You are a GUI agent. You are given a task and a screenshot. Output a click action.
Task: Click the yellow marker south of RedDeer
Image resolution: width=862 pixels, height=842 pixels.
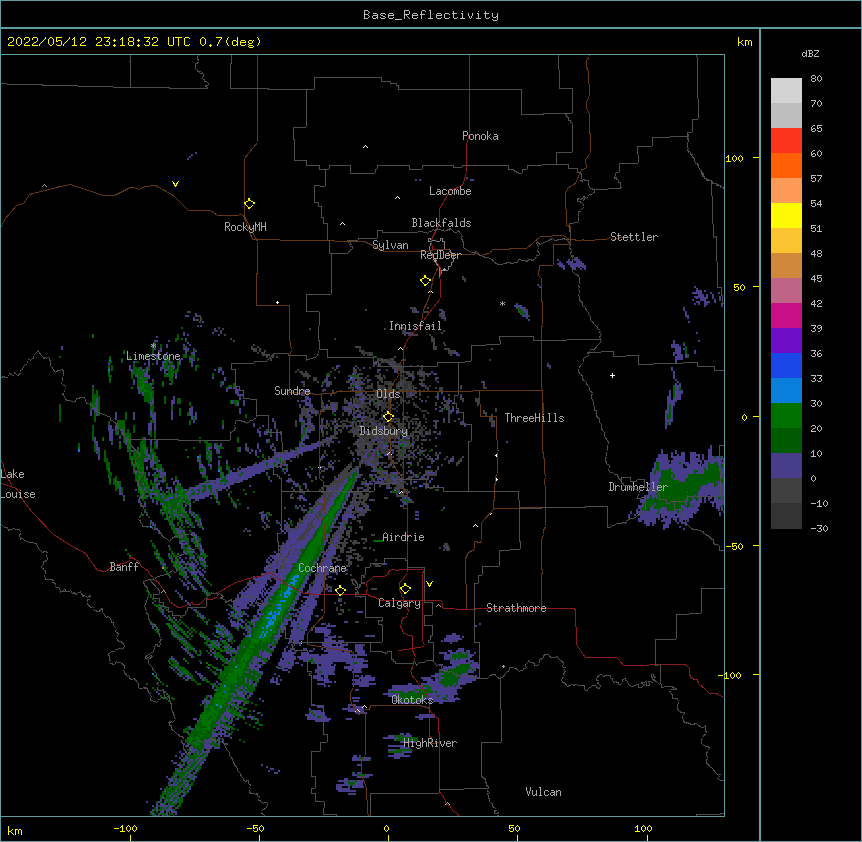(425, 281)
